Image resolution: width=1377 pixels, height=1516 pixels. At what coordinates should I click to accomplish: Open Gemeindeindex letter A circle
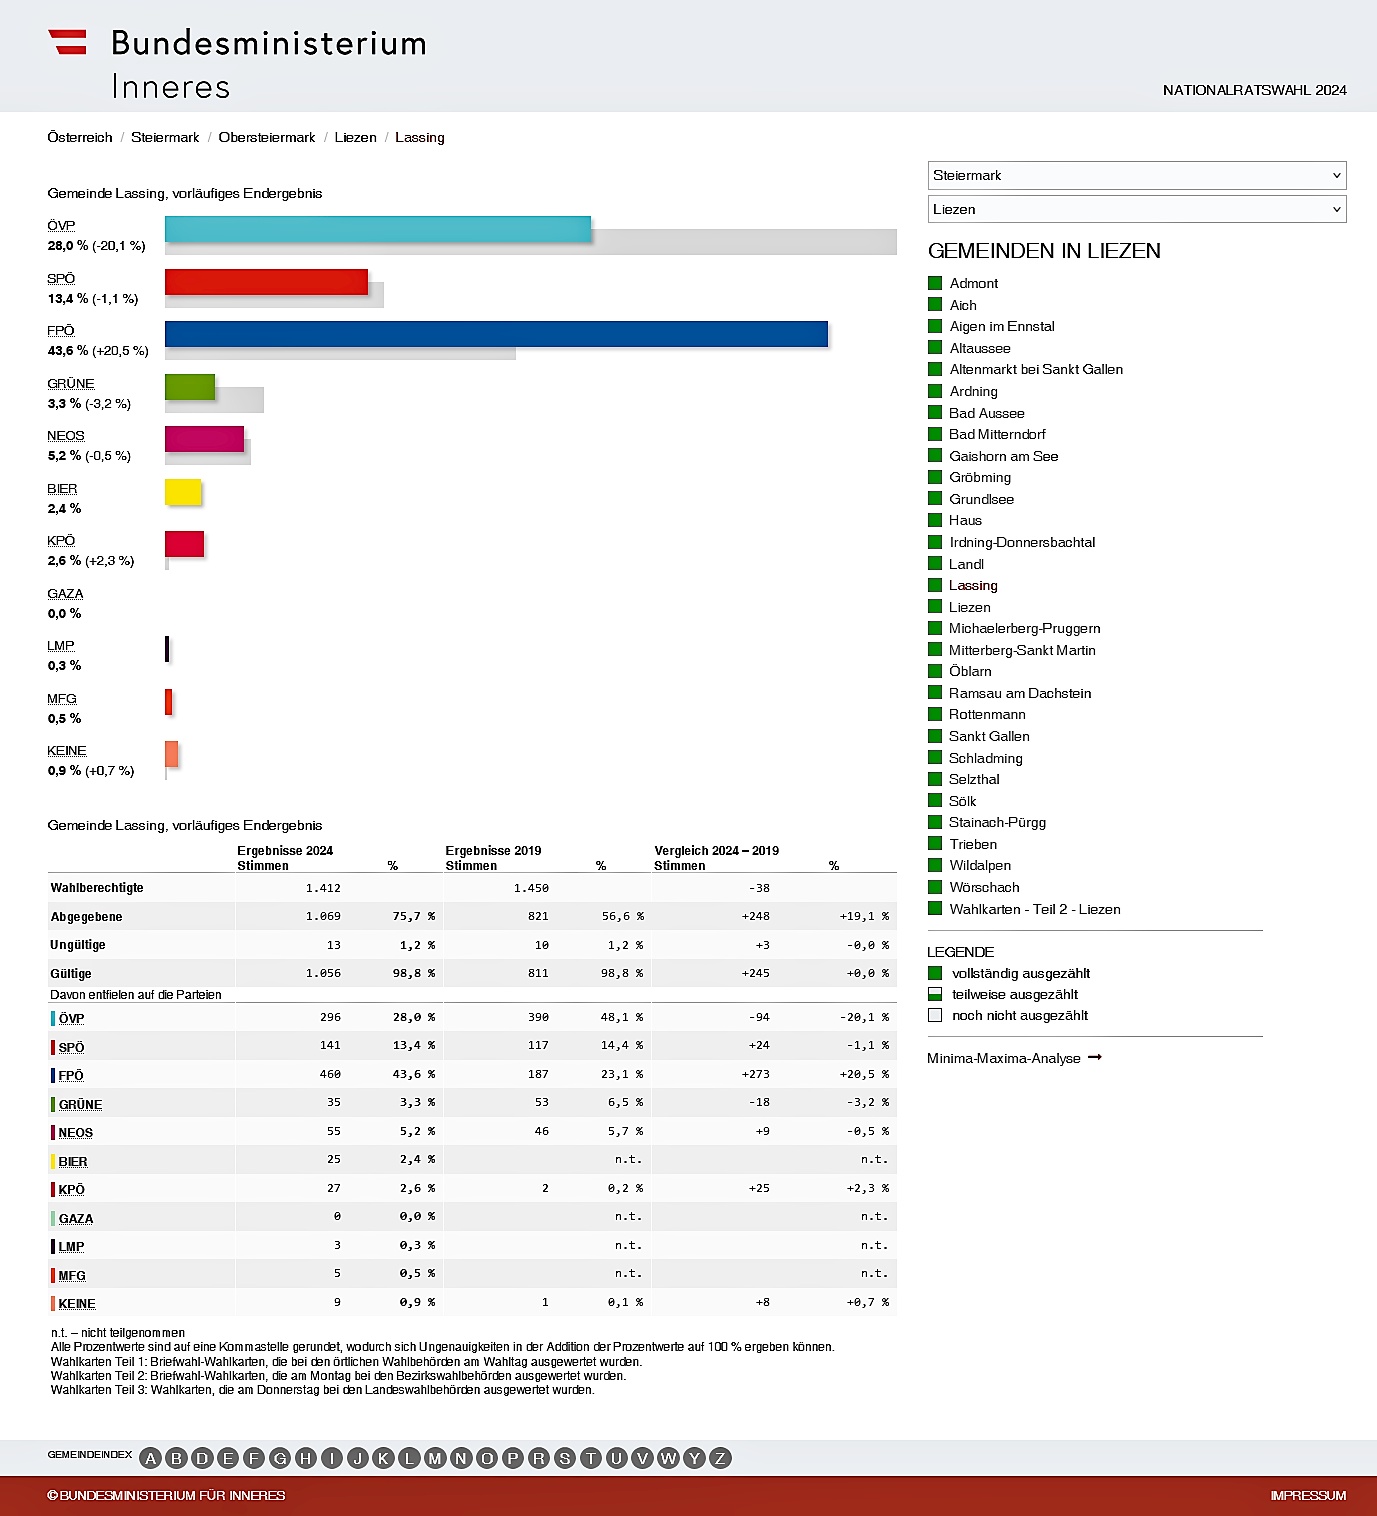pos(151,1458)
